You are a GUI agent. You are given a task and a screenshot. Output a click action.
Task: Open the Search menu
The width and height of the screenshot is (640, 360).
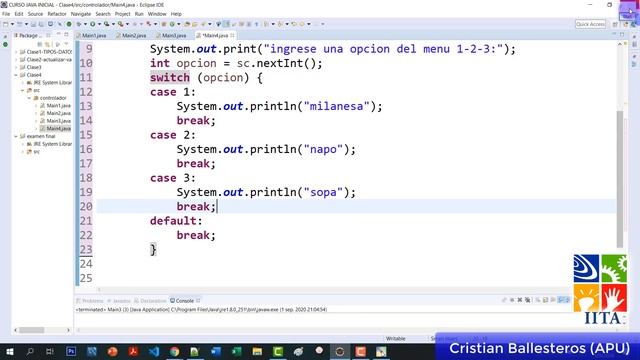tap(103, 14)
